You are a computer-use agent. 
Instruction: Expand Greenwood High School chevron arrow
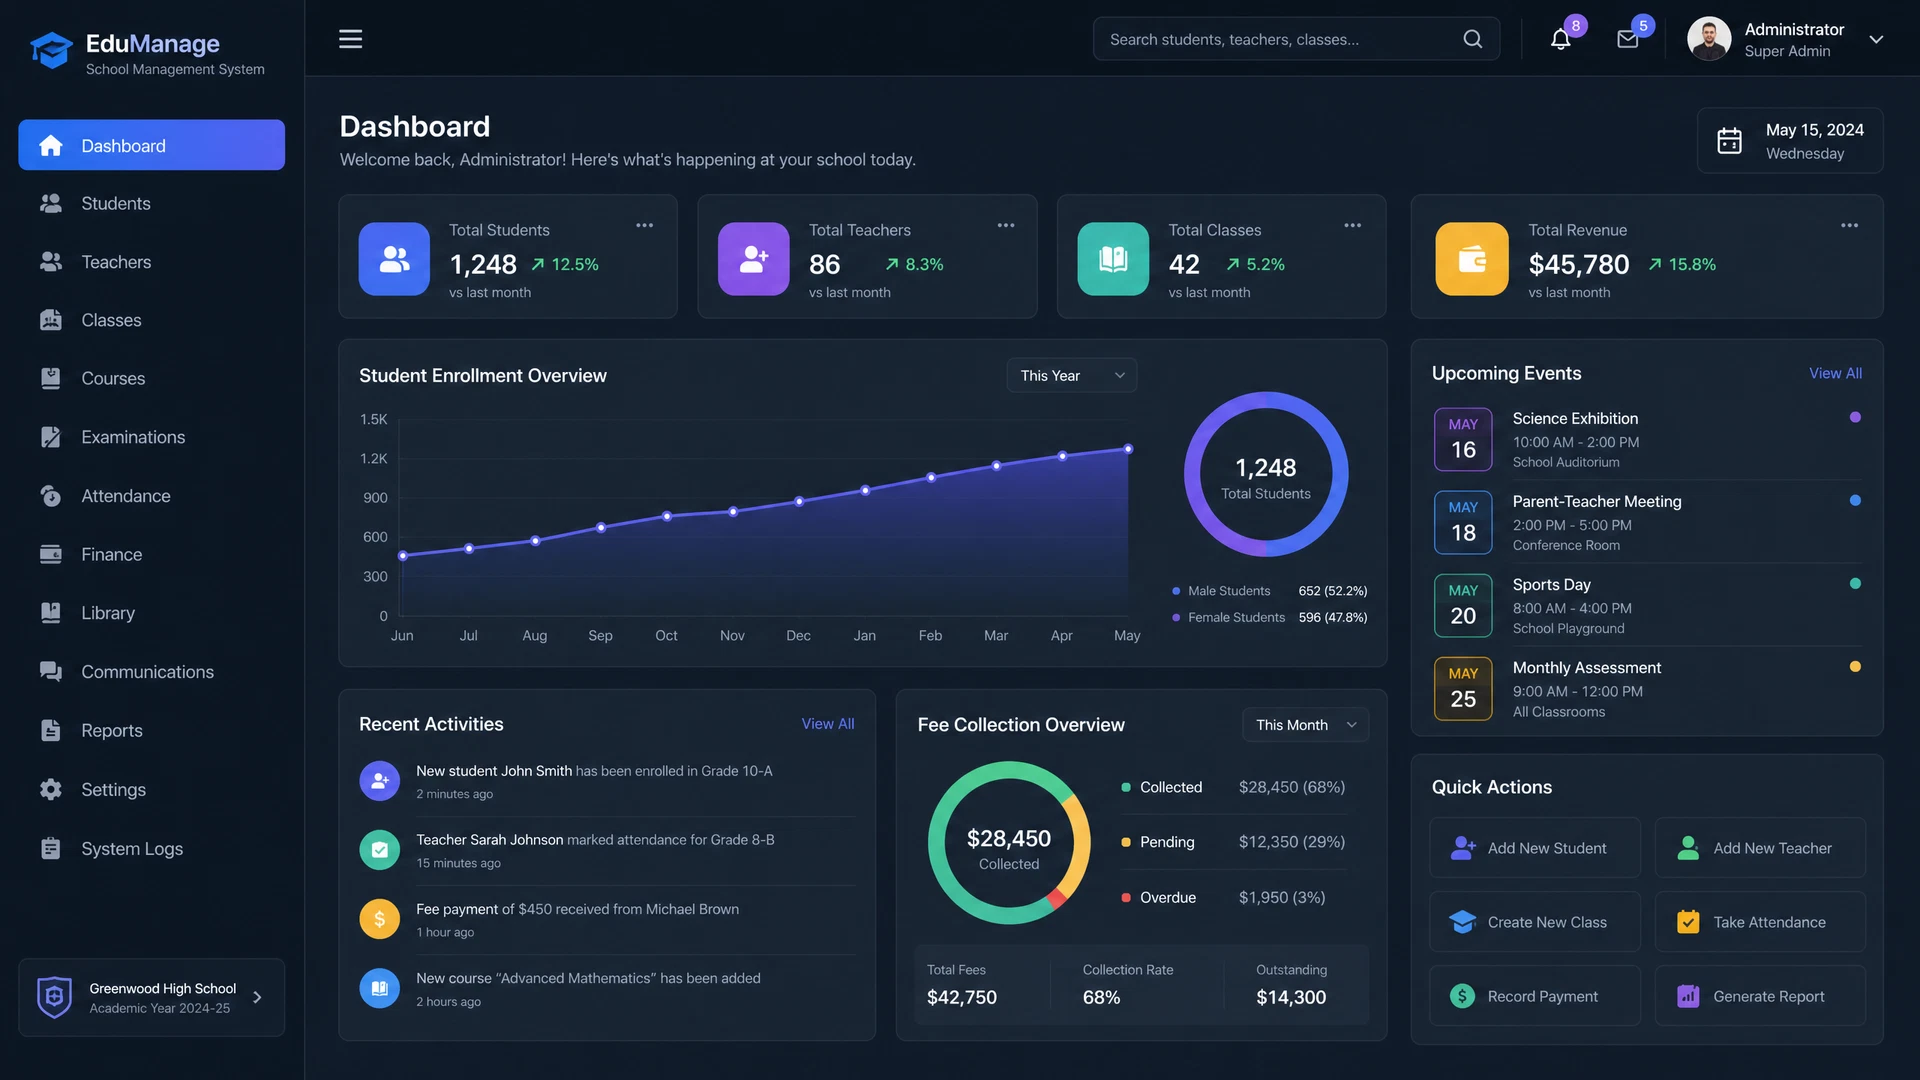click(257, 997)
